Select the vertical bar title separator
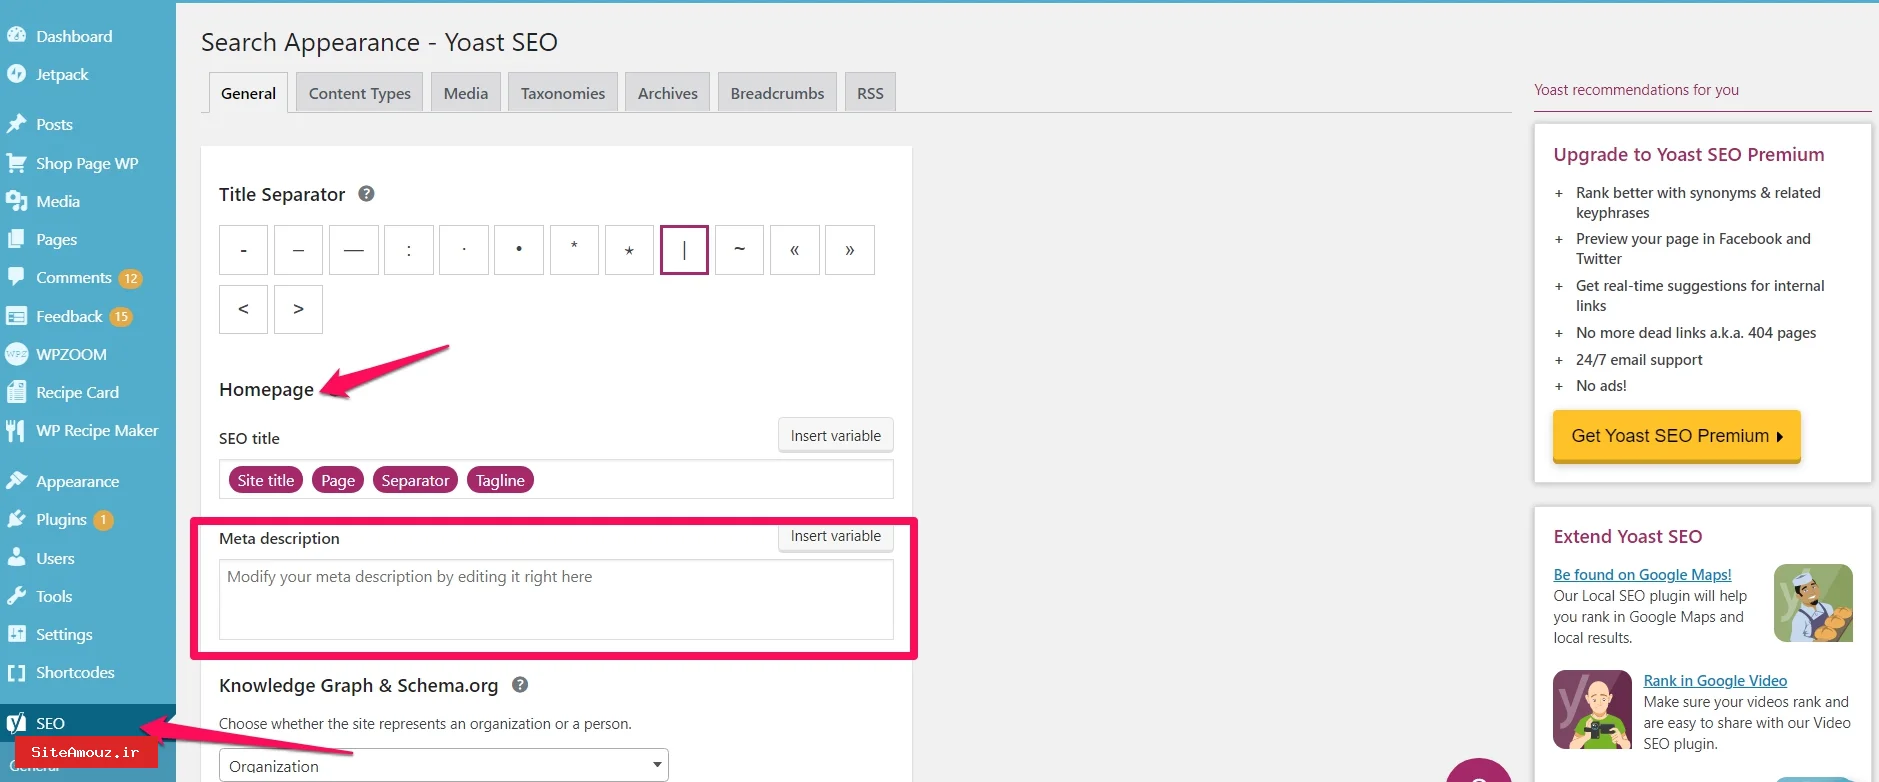 pyautogui.click(x=684, y=250)
